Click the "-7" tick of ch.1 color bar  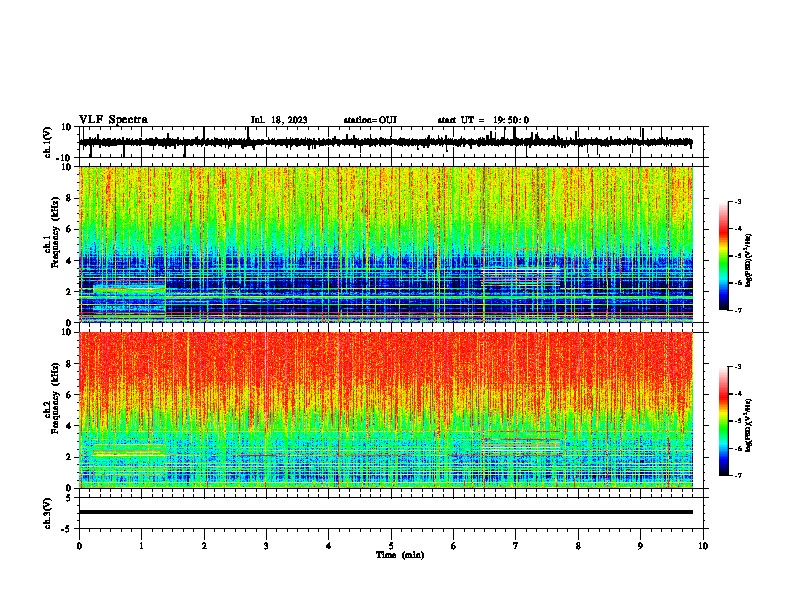tap(737, 310)
